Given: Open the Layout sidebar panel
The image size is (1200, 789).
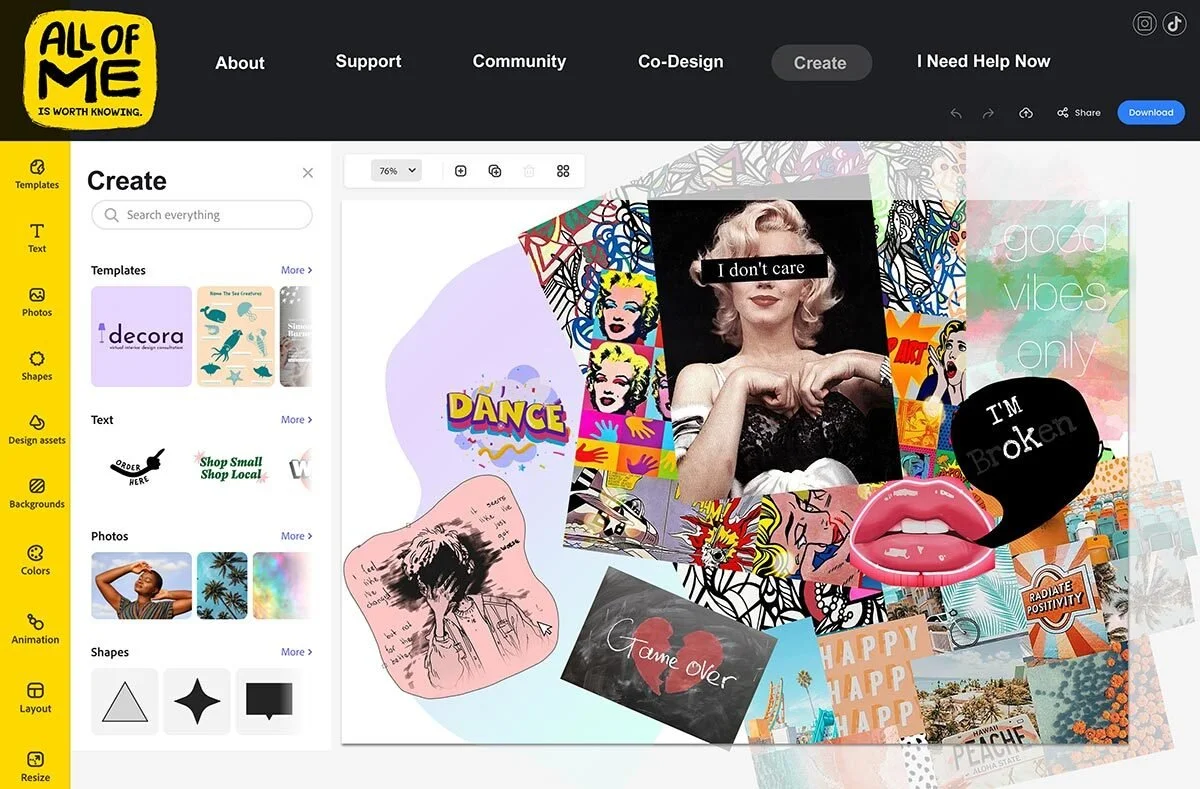Looking at the screenshot, I should [36, 698].
